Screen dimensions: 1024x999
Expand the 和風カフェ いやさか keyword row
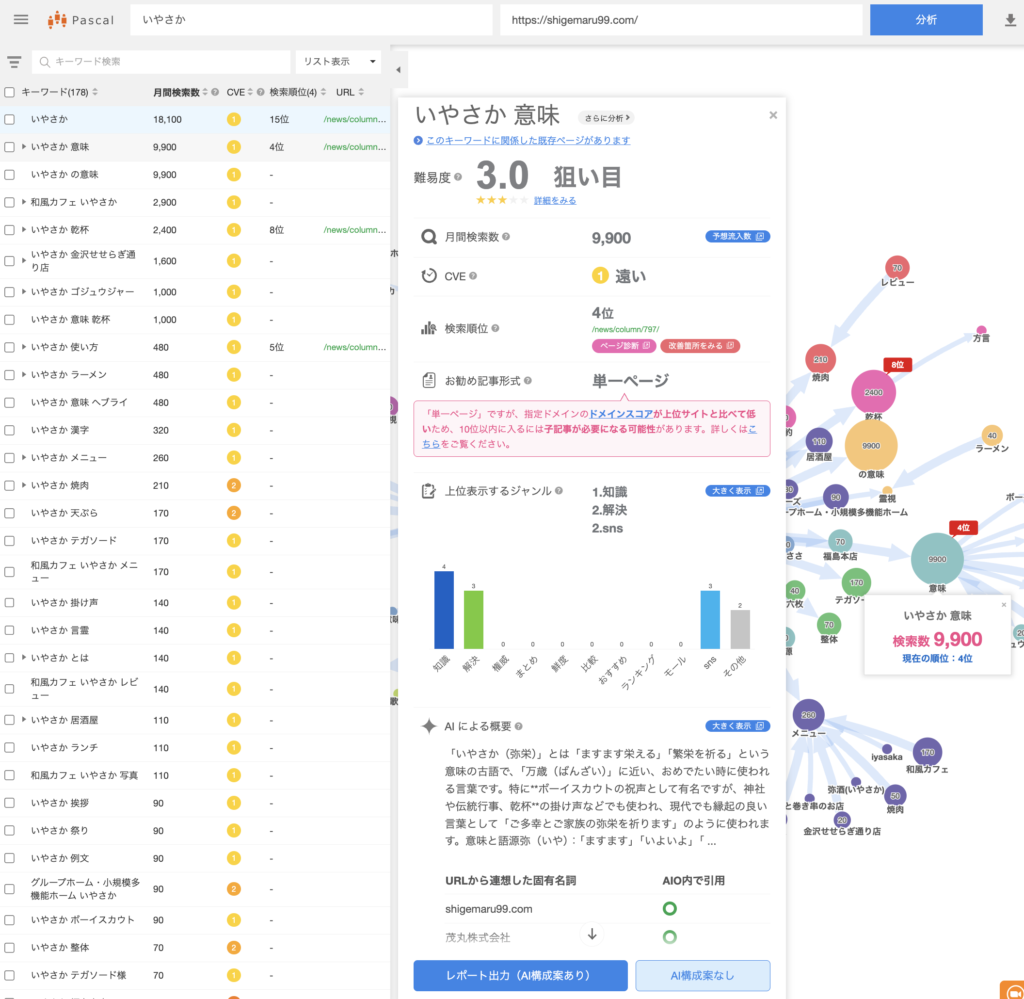click(24, 202)
